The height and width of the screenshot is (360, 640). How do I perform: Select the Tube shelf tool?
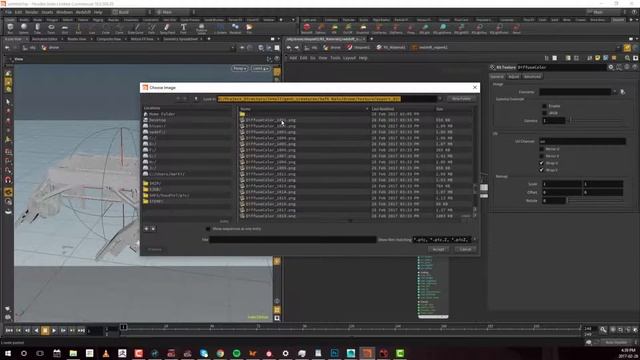(37, 28)
